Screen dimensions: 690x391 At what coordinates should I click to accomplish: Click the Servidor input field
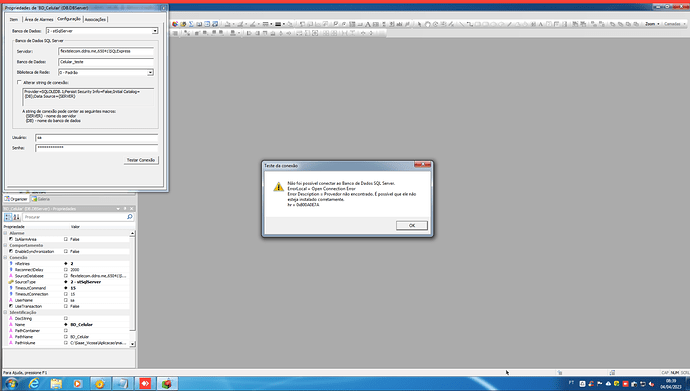point(106,51)
